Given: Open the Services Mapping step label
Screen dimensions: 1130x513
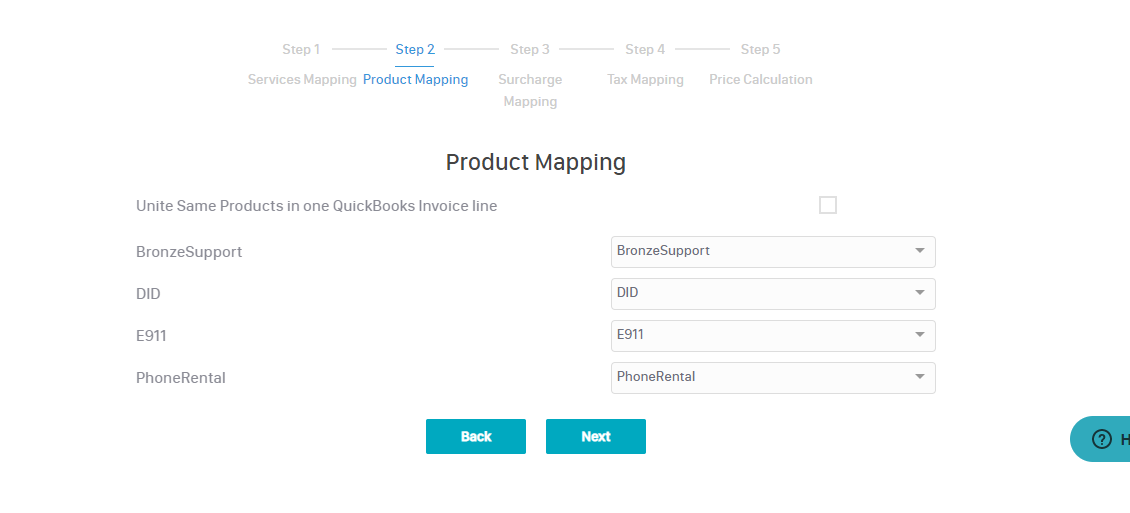Looking at the screenshot, I should coord(302,79).
